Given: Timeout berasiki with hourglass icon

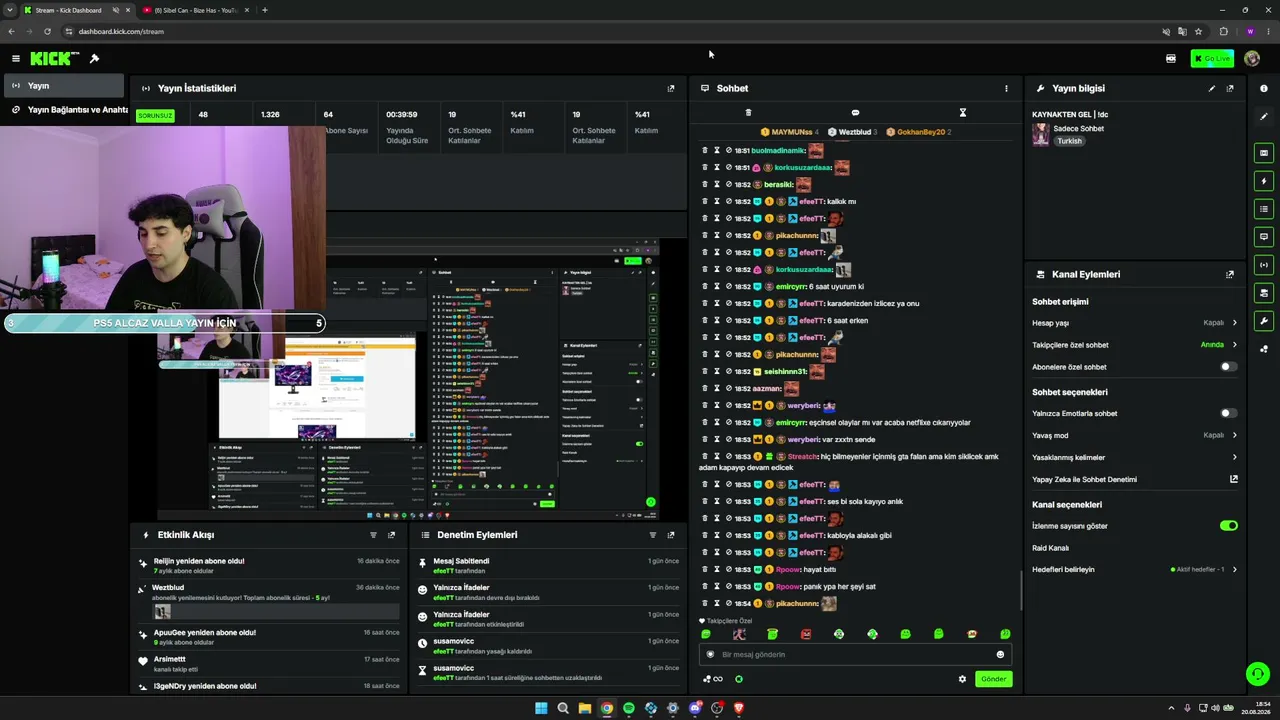Looking at the screenshot, I should (716, 185).
